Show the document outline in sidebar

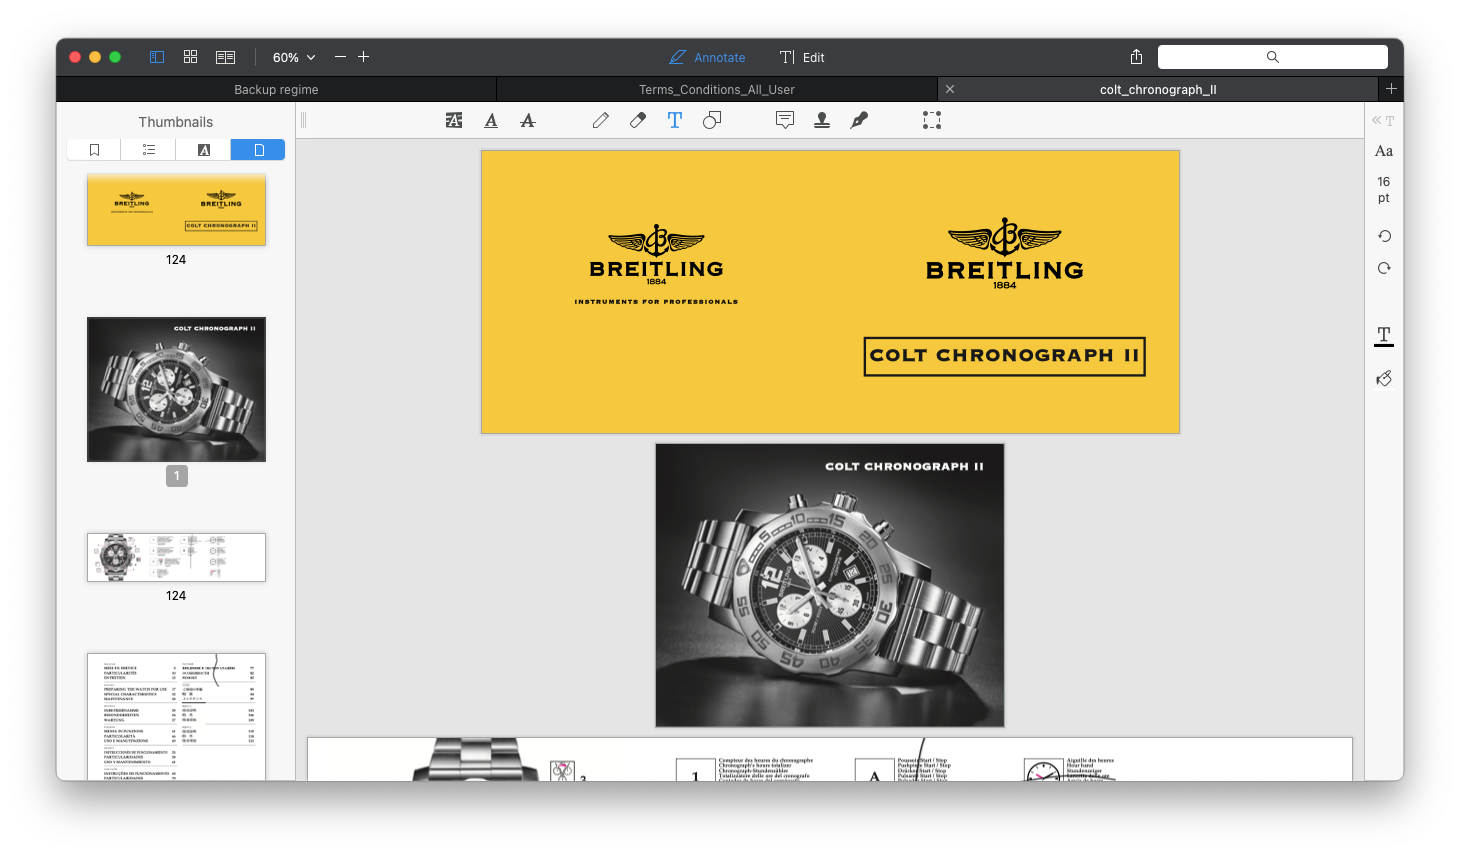148,150
